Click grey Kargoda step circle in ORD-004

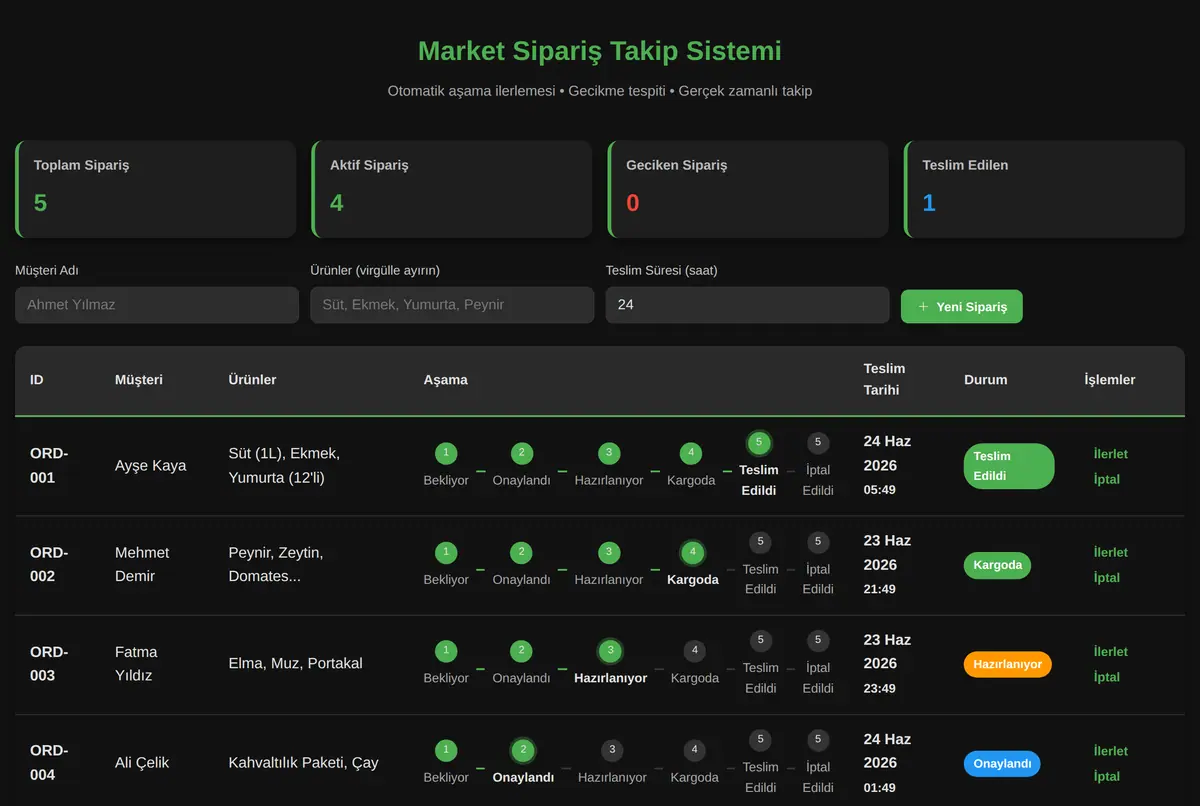[694, 750]
